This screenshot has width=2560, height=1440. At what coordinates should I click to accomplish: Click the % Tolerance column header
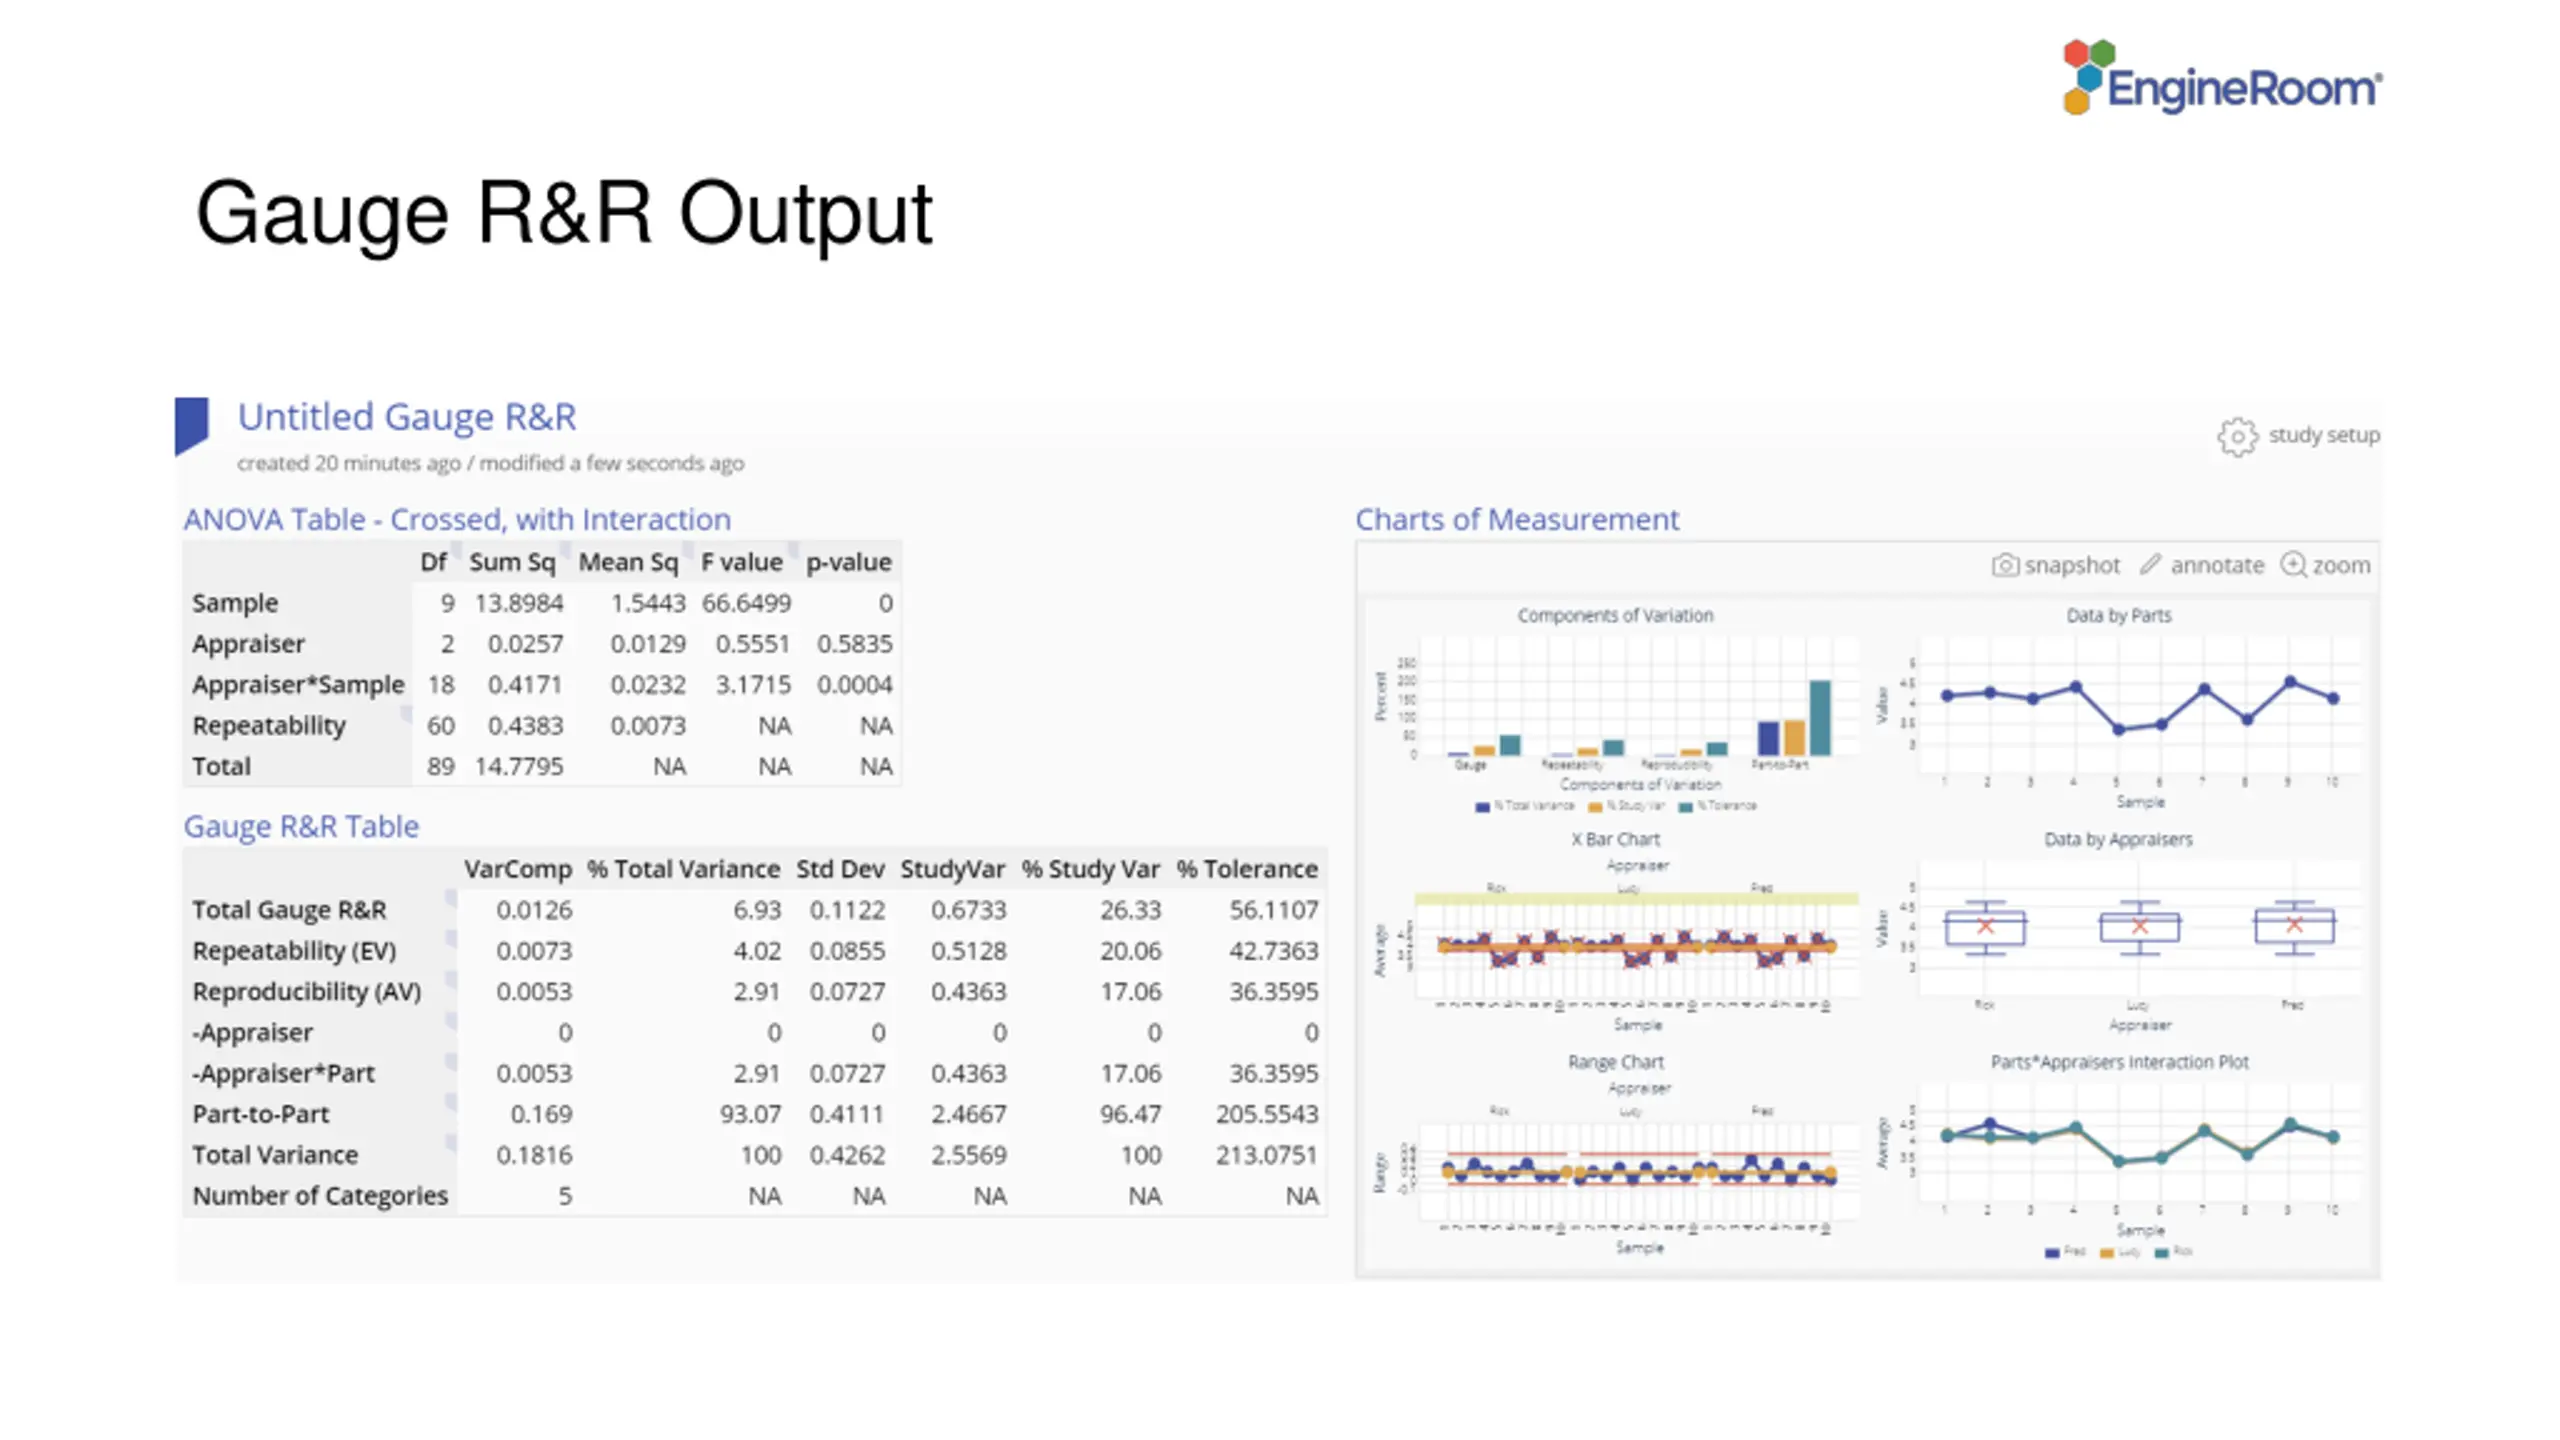tap(1247, 869)
